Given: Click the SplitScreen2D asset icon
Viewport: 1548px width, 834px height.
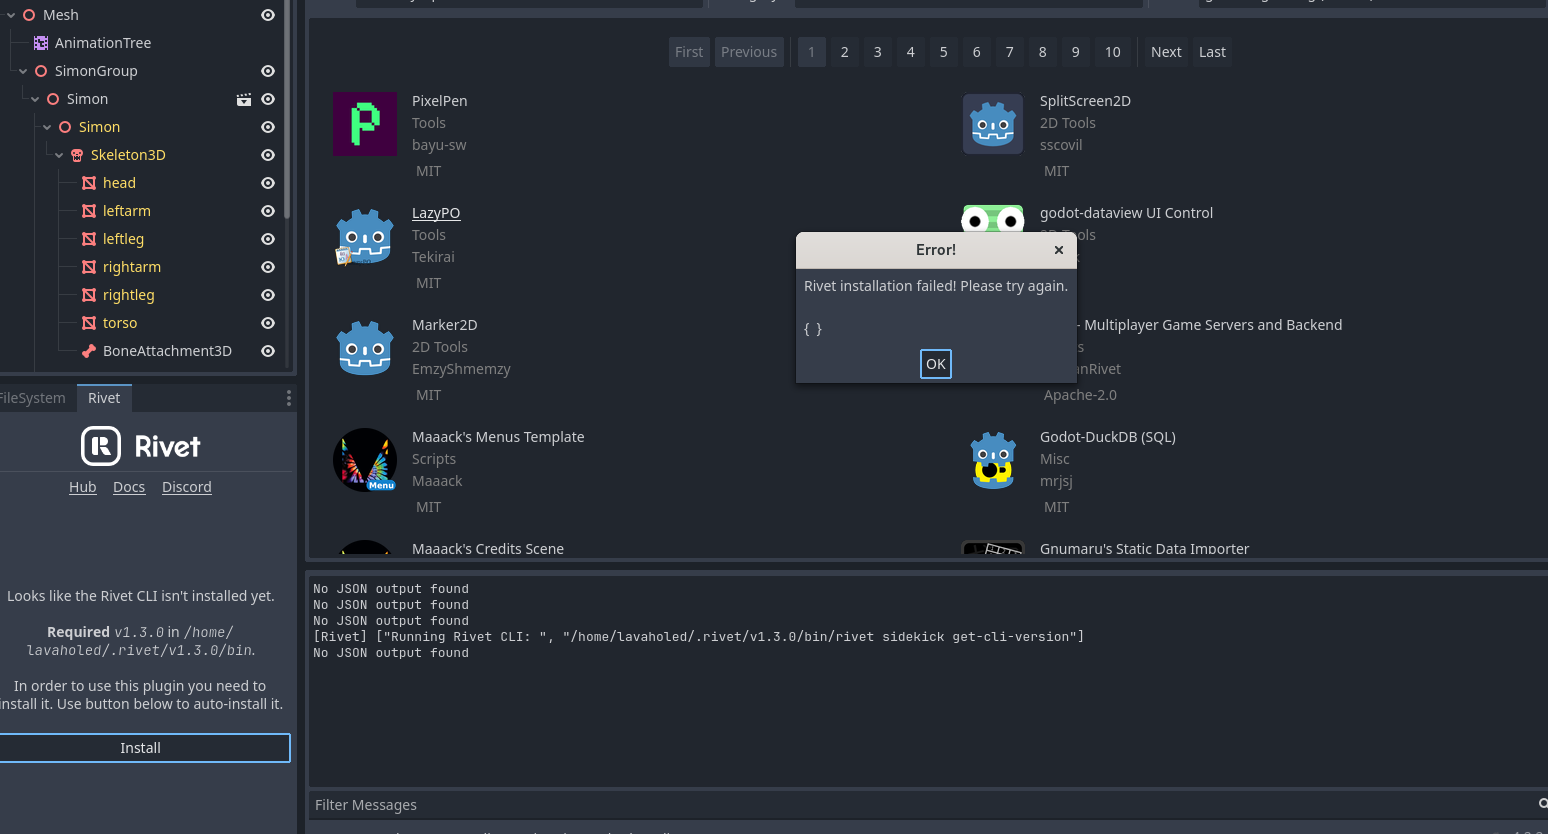Looking at the screenshot, I should pos(993,124).
